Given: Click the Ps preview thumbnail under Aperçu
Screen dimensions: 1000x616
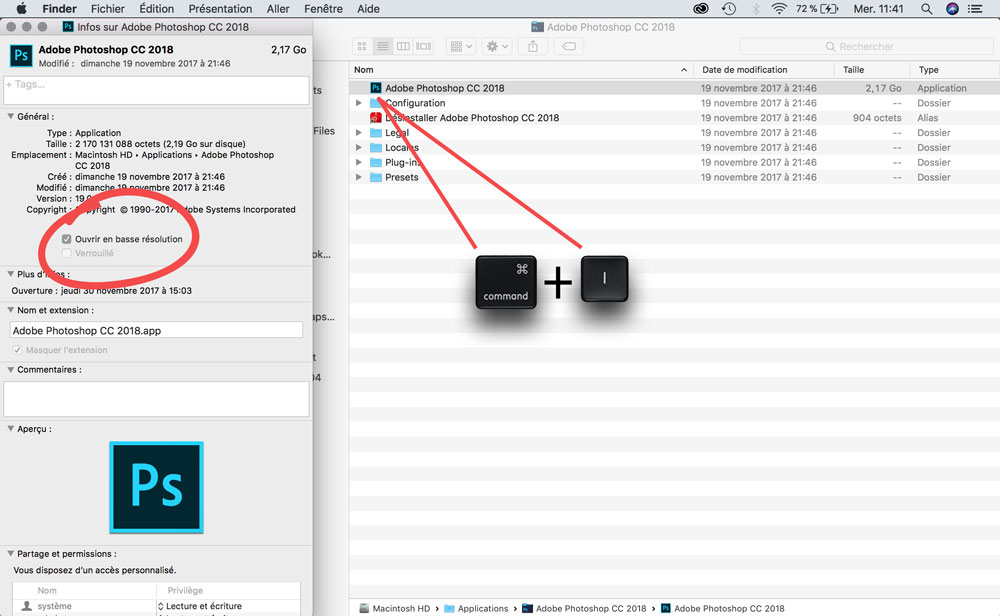Looking at the screenshot, I should [156, 487].
